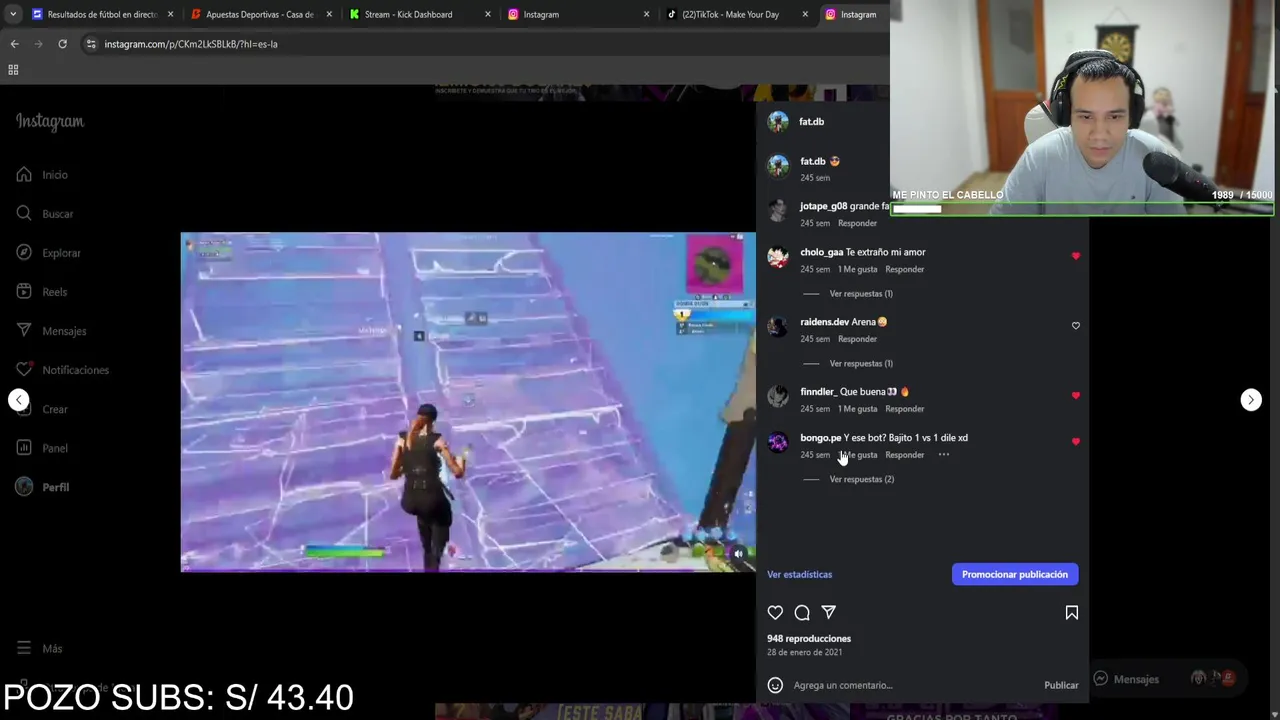The width and height of the screenshot is (1280, 720).
Task: Open the Panel dashboard icon
Action: 24,448
